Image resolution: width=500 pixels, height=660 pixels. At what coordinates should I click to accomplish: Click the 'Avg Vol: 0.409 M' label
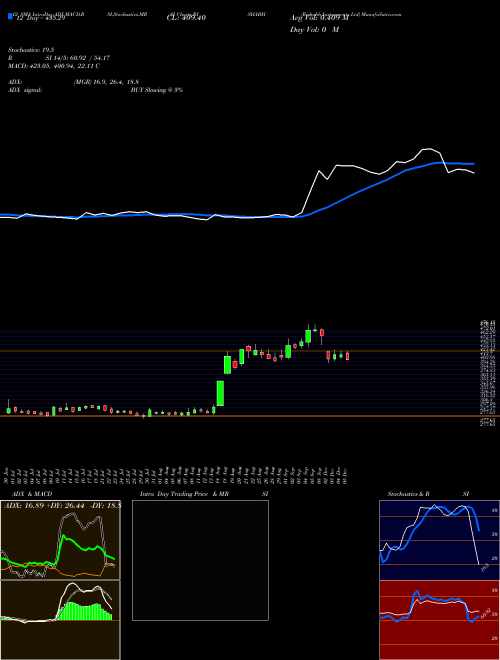(319, 18)
